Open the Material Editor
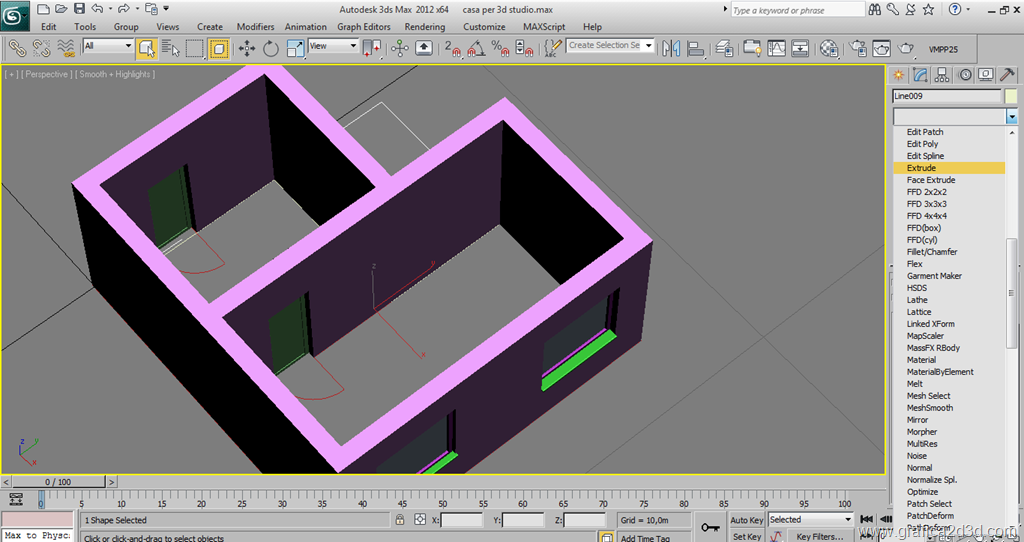The height and width of the screenshot is (542, 1024). (x=829, y=47)
